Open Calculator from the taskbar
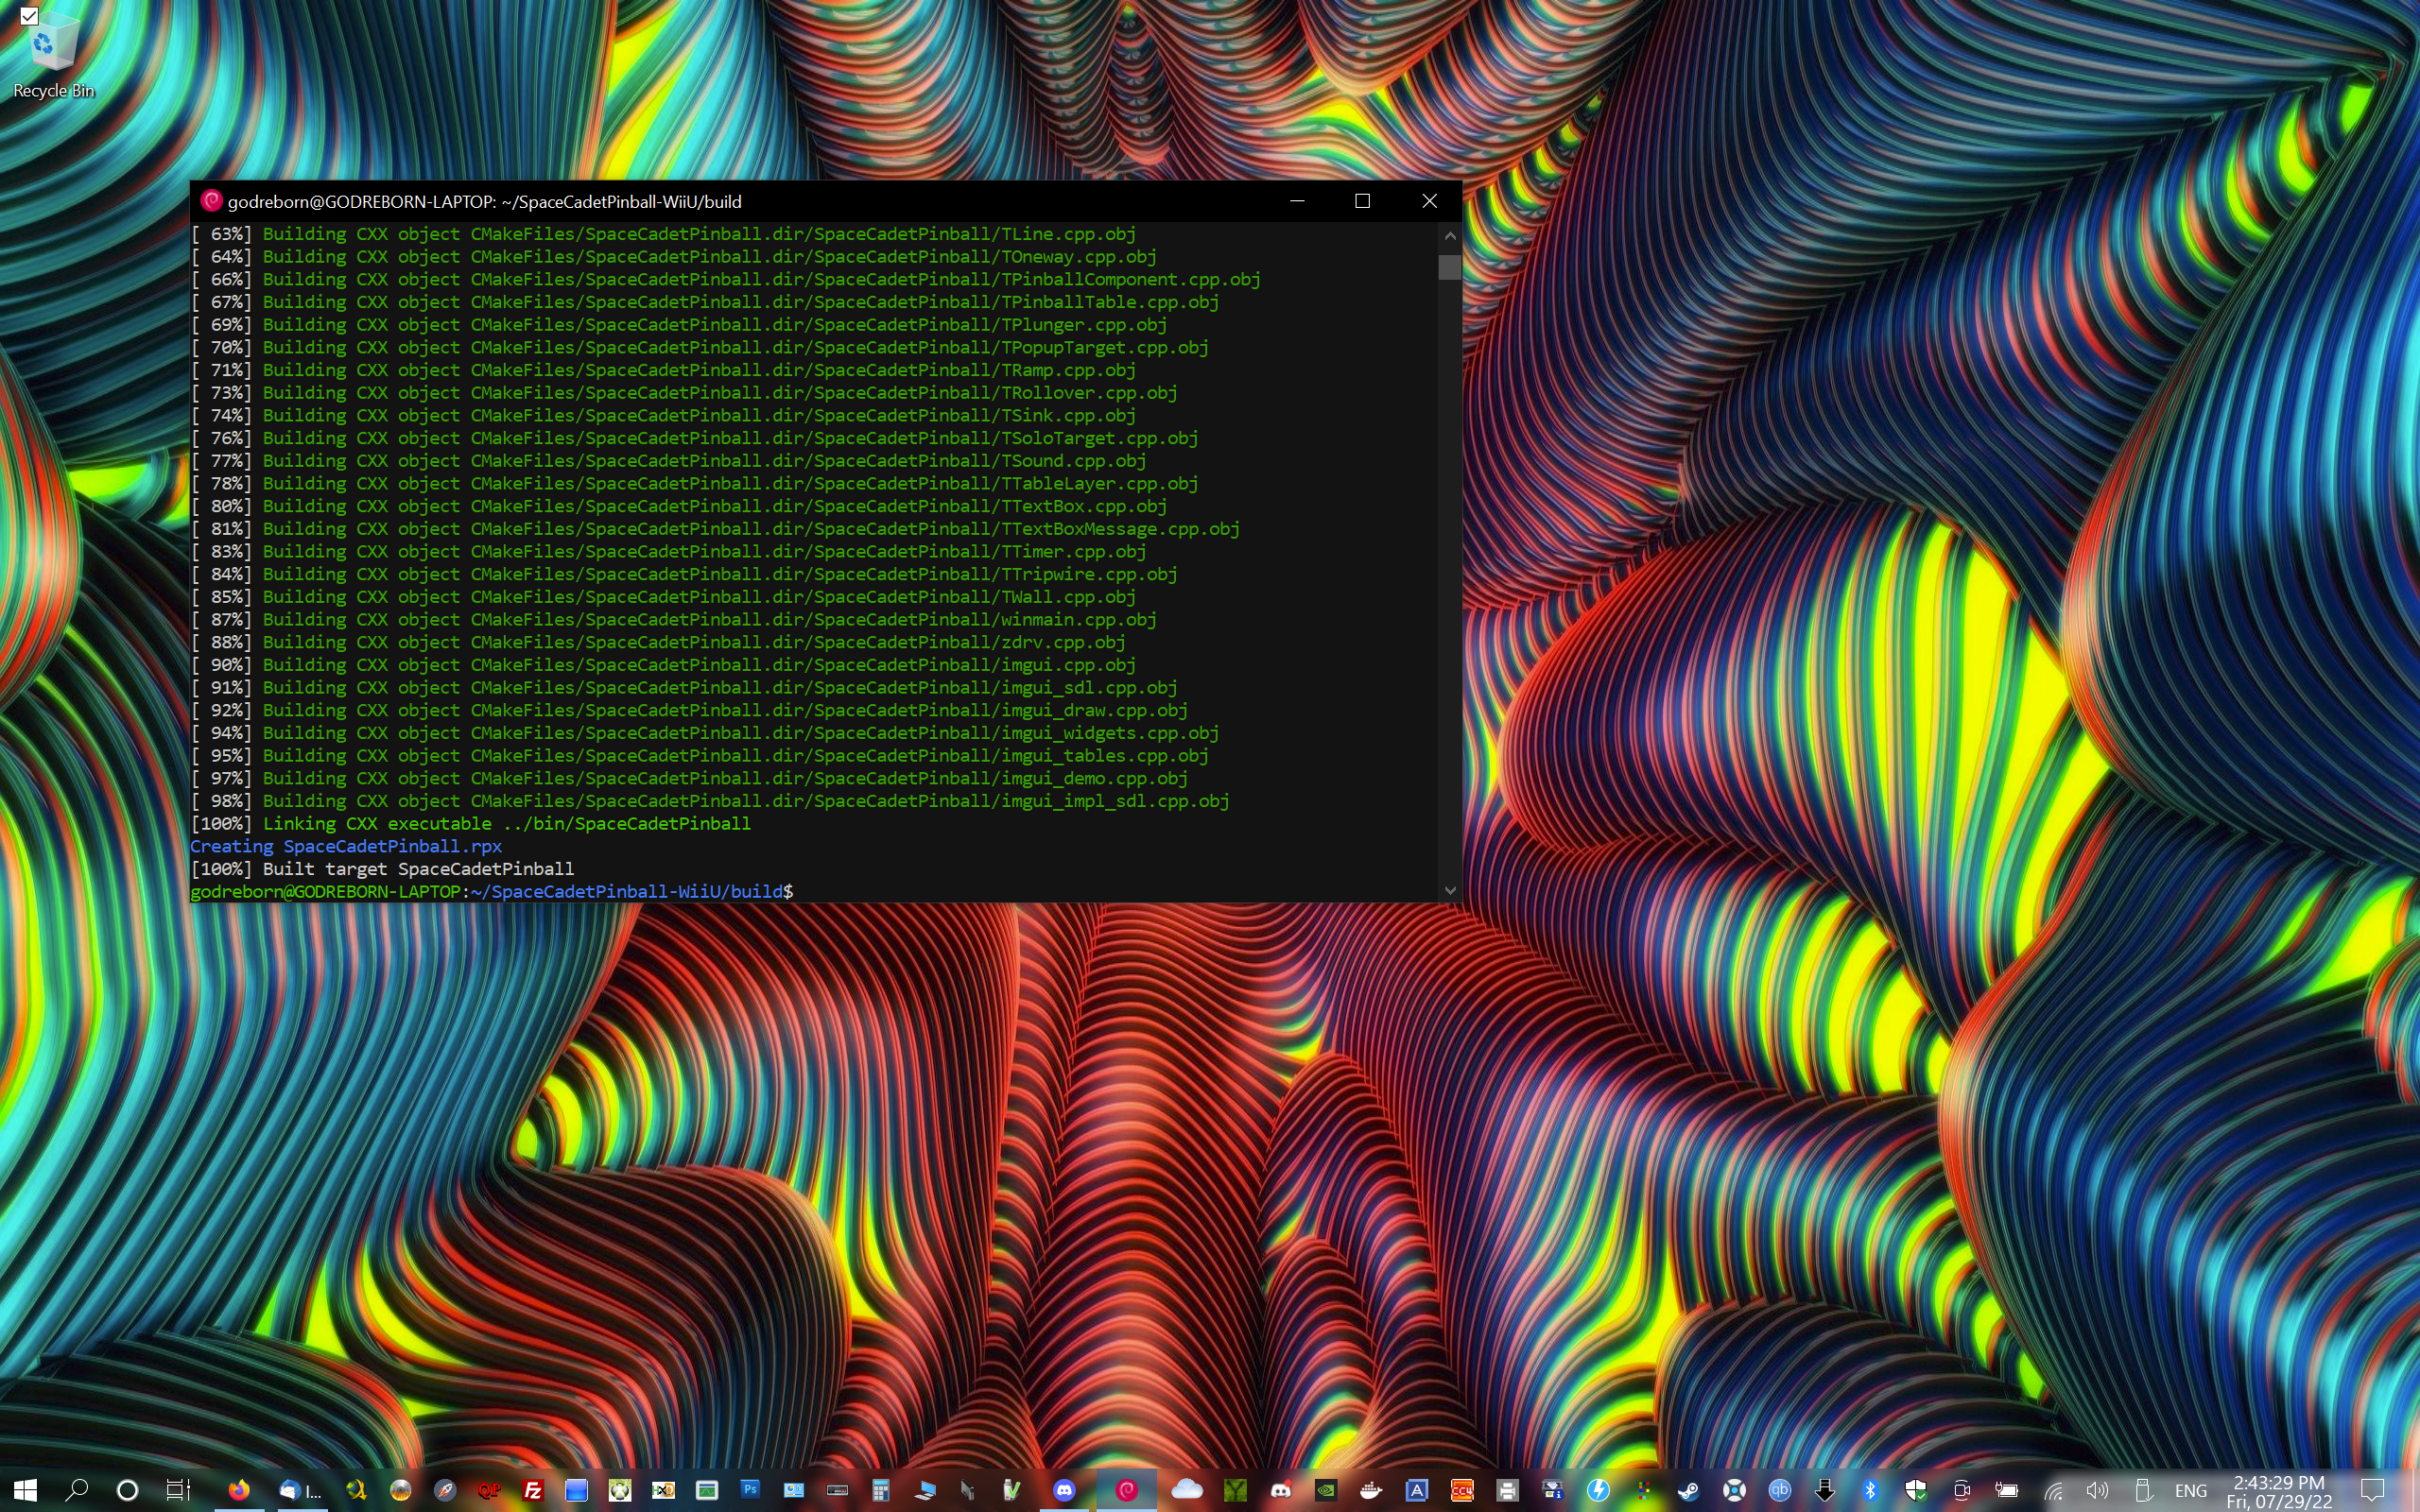 tap(880, 1490)
